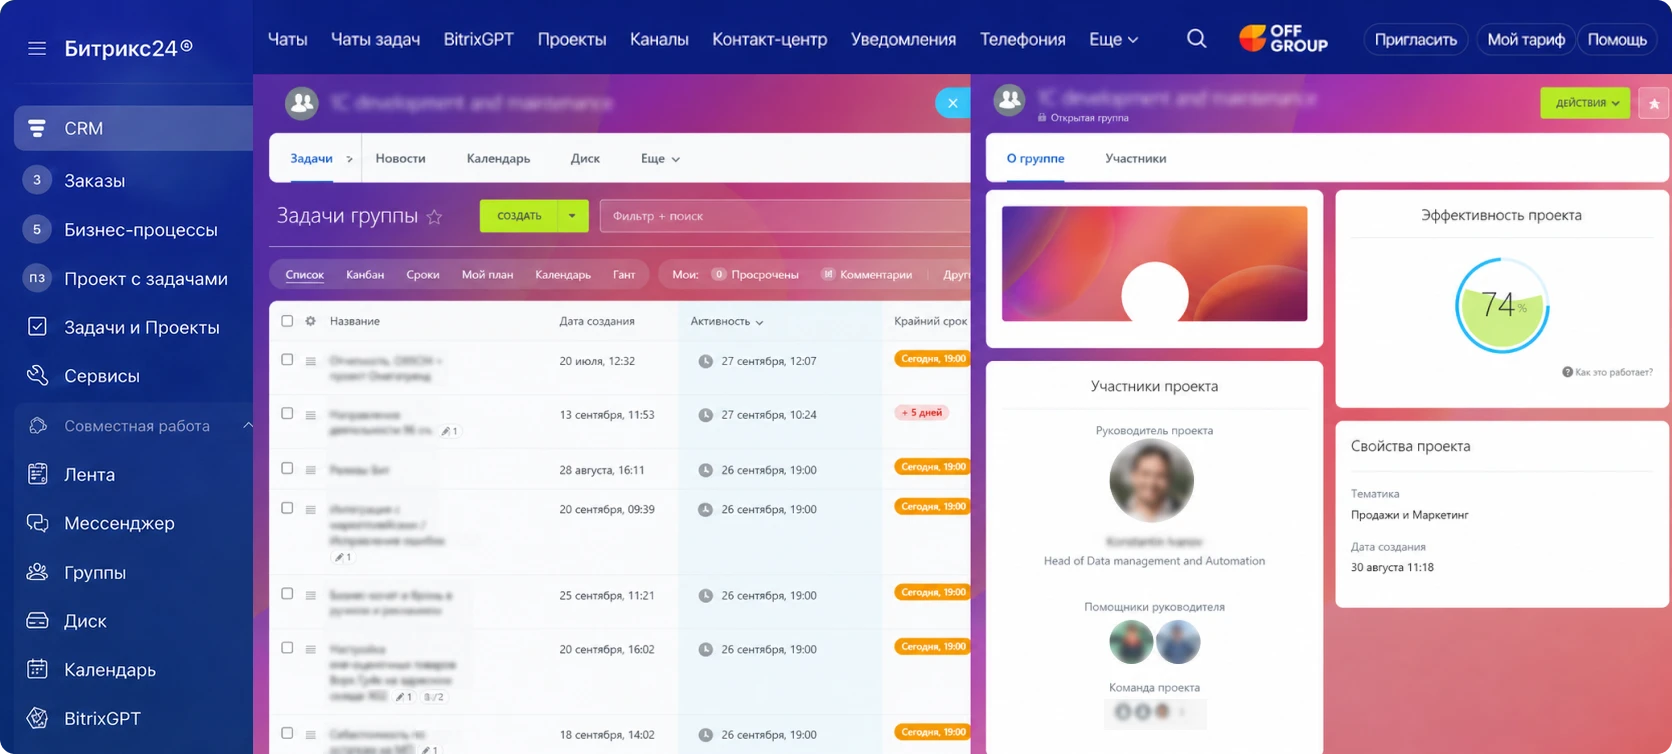
Task: Toggle the select-all checkbox in the task table header
Action: [x=287, y=321]
